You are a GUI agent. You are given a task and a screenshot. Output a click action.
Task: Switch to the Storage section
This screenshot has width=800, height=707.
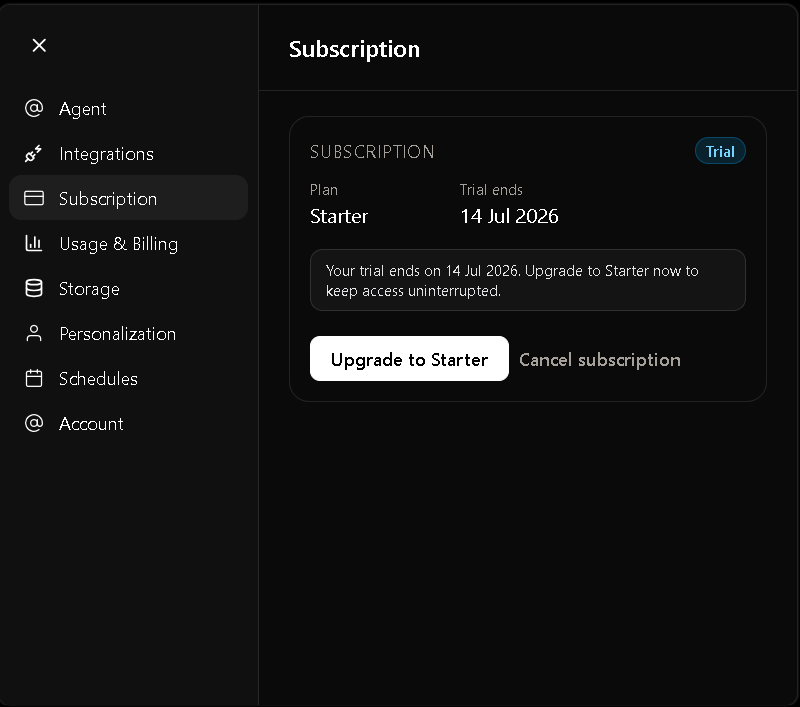click(129, 288)
